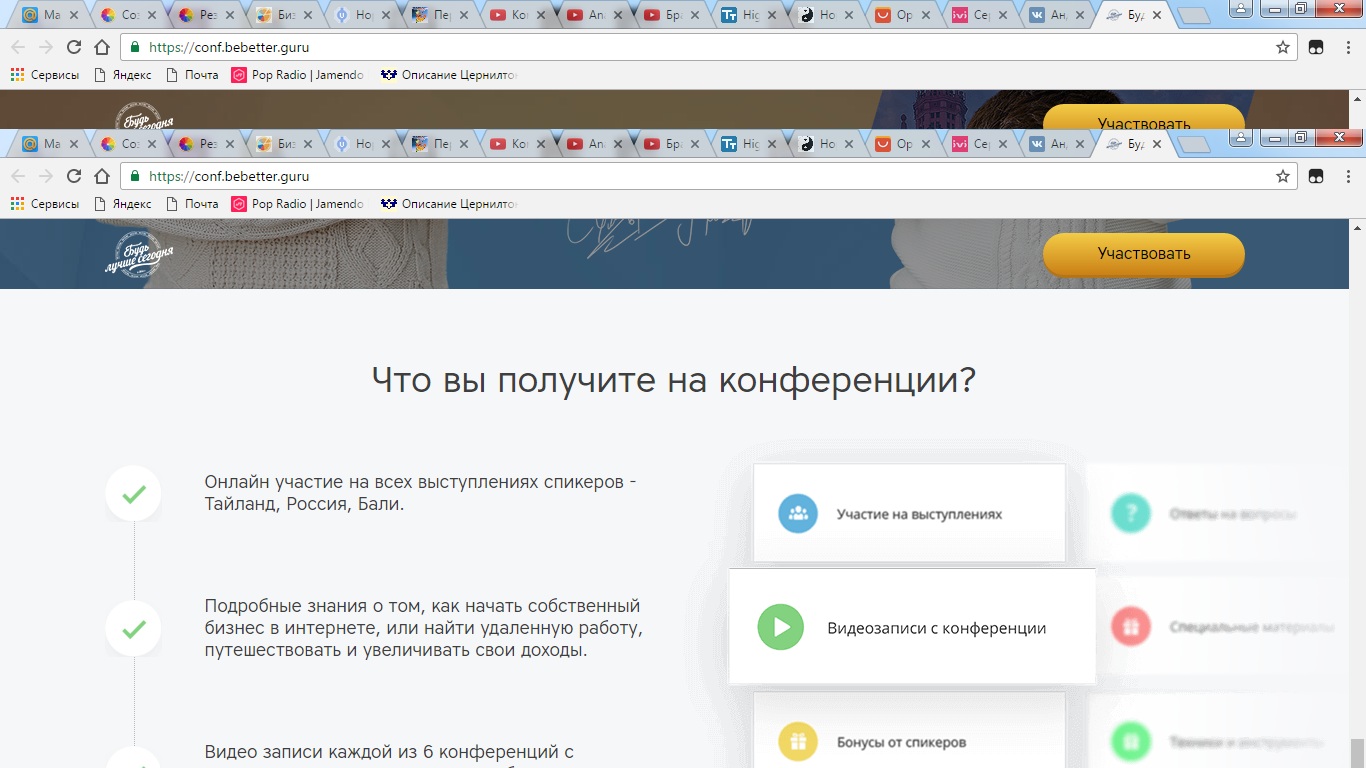This screenshot has height=768, width=1366.
Task: Open Сервисы apps shortcut in the upper bookmarks bar
Action: pyautogui.click(x=45, y=75)
